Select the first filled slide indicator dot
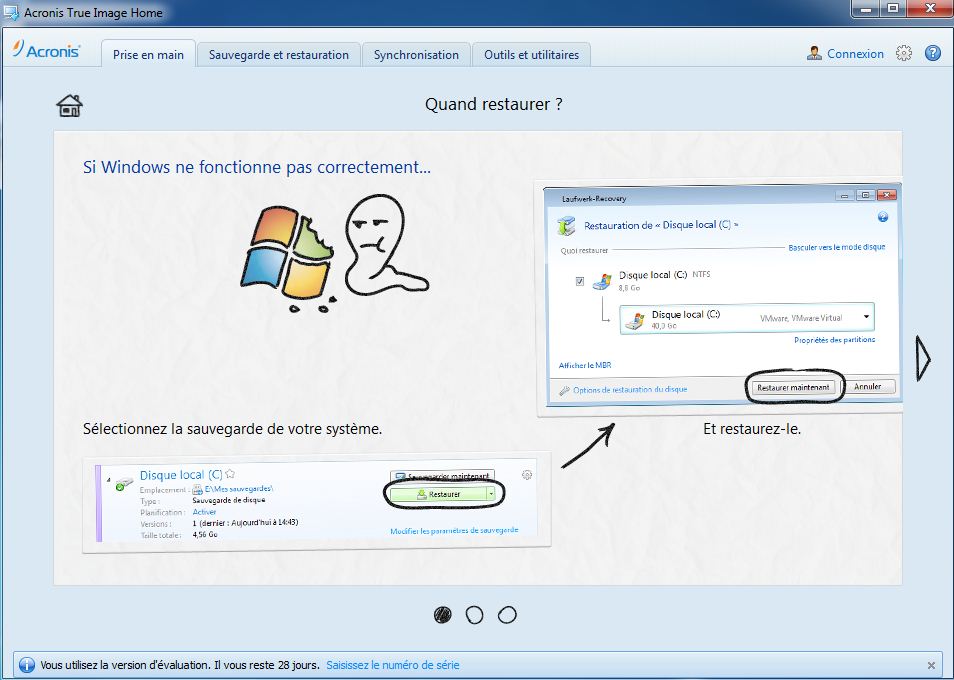 click(x=442, y=615)
